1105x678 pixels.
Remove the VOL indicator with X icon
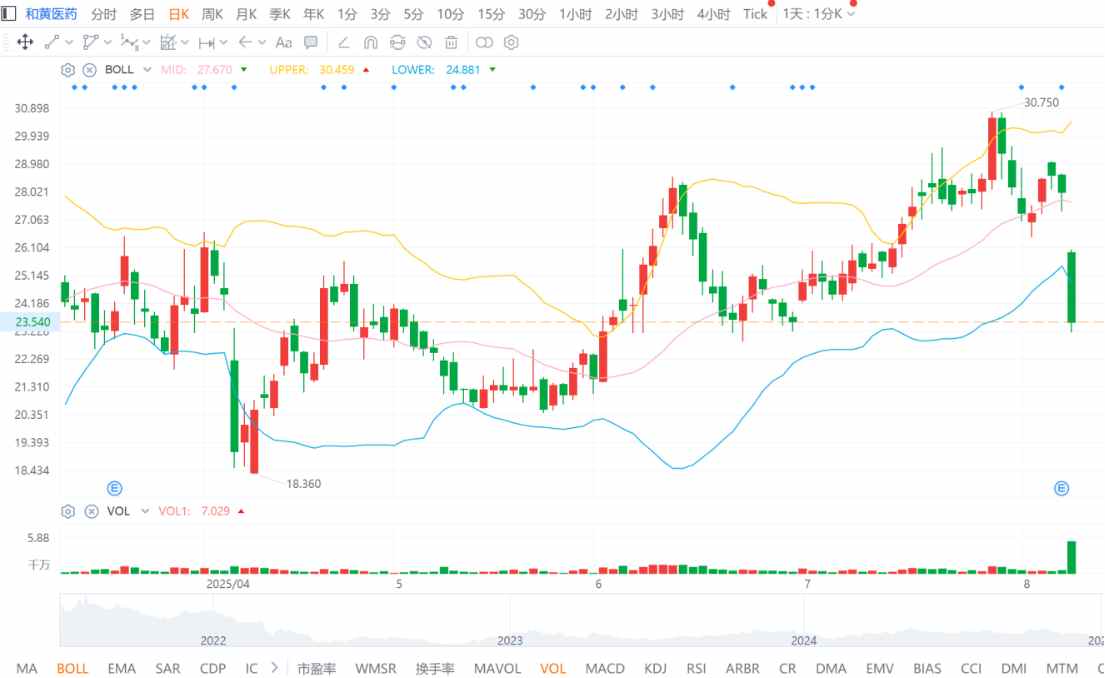(89, 511)
